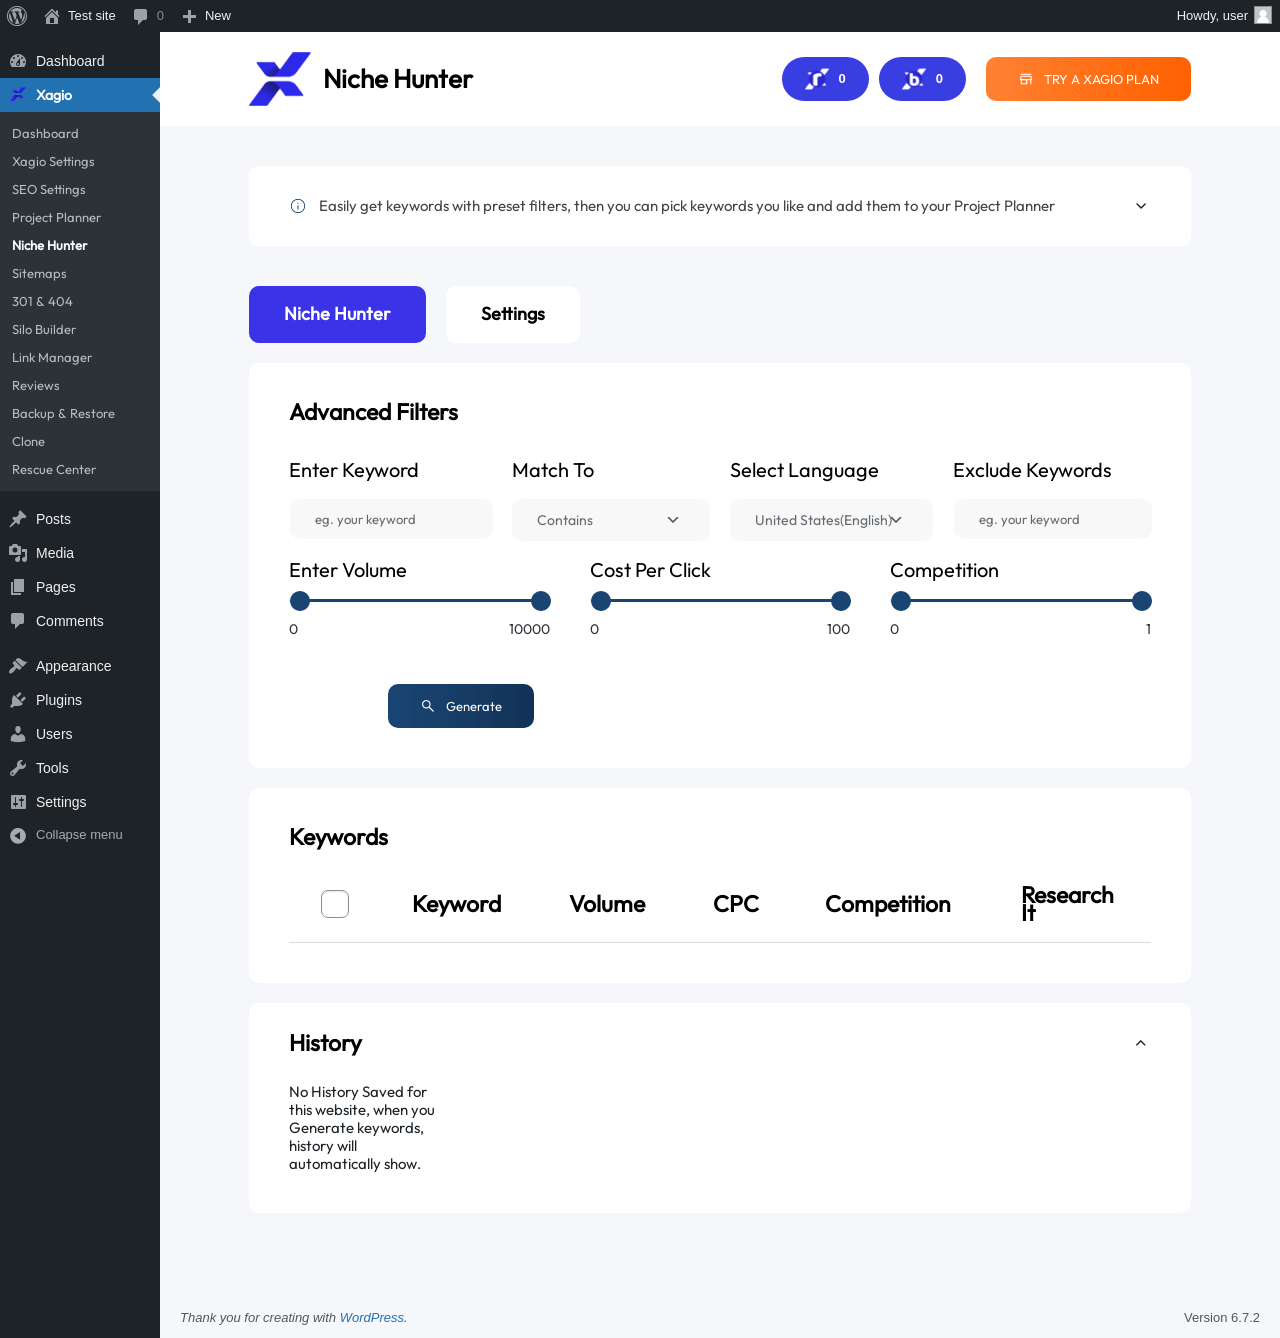
Task: Open the Select Language dropdown
Action: [831, 520]
